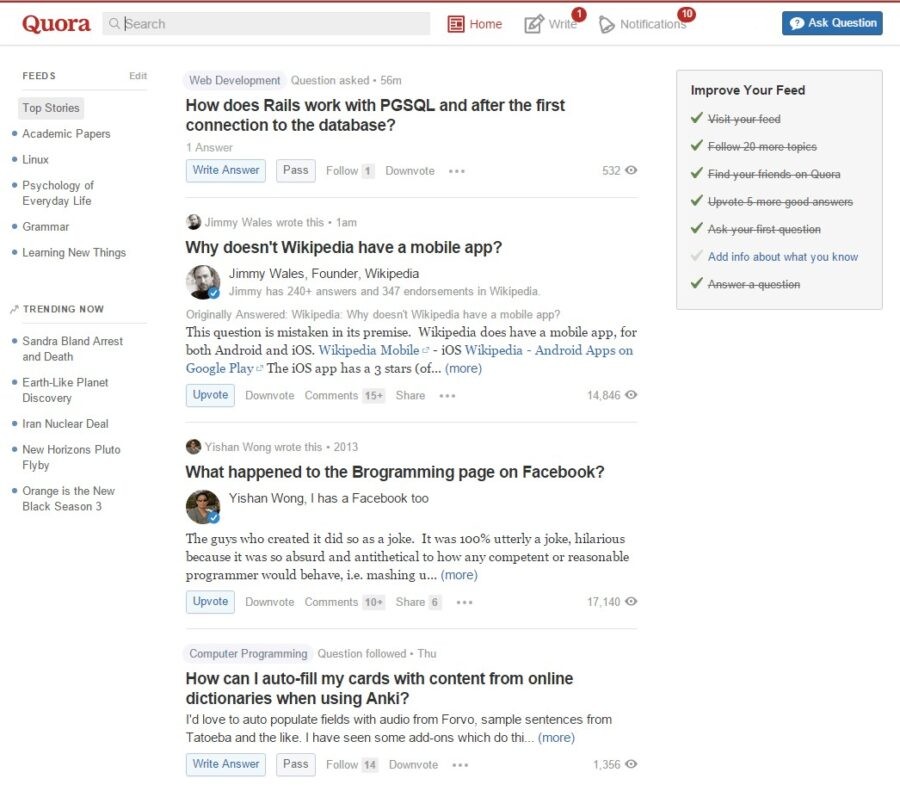Click the Write pencil icon

(533, 24)
